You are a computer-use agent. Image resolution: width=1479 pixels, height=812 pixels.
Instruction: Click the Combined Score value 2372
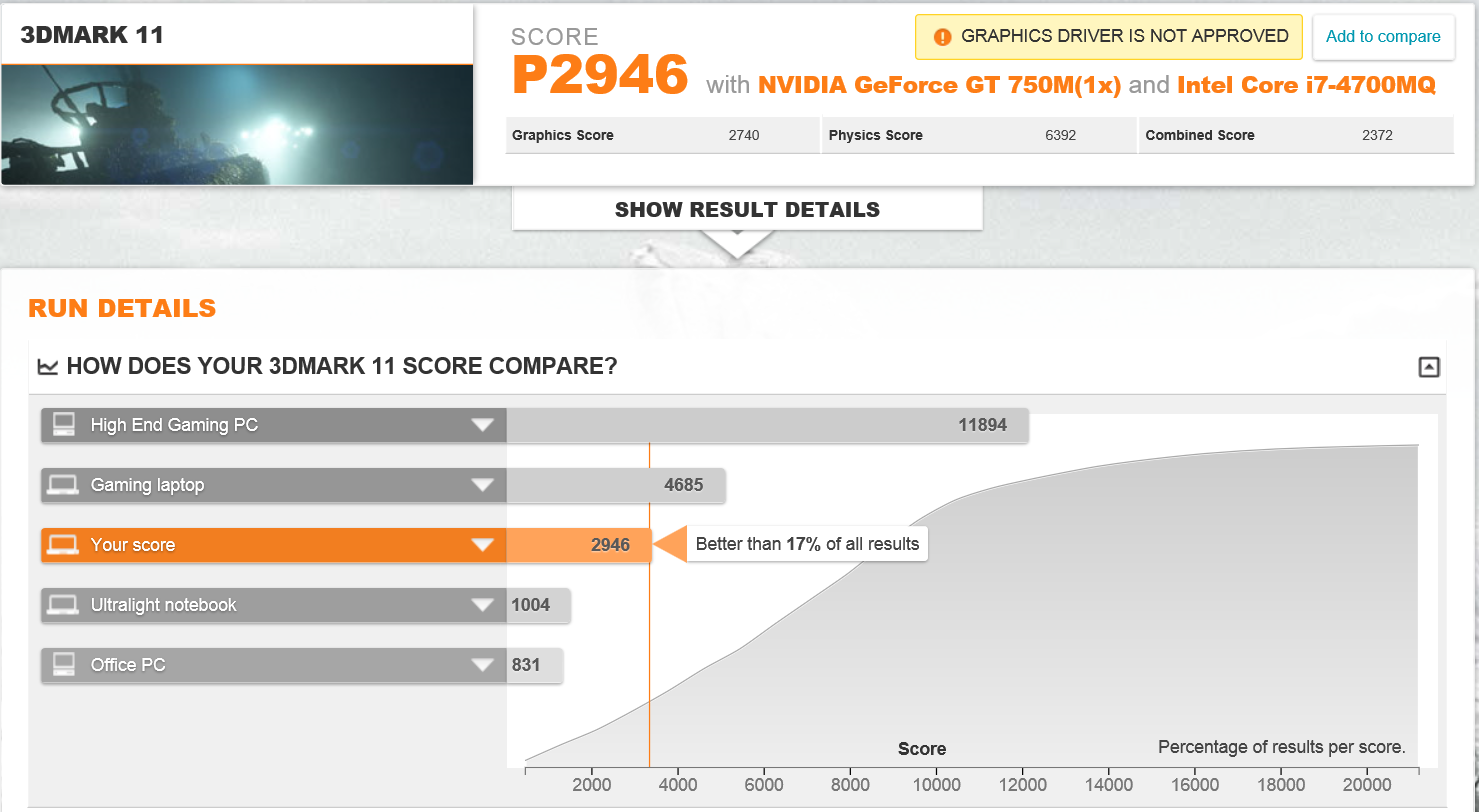point(1377,135)
